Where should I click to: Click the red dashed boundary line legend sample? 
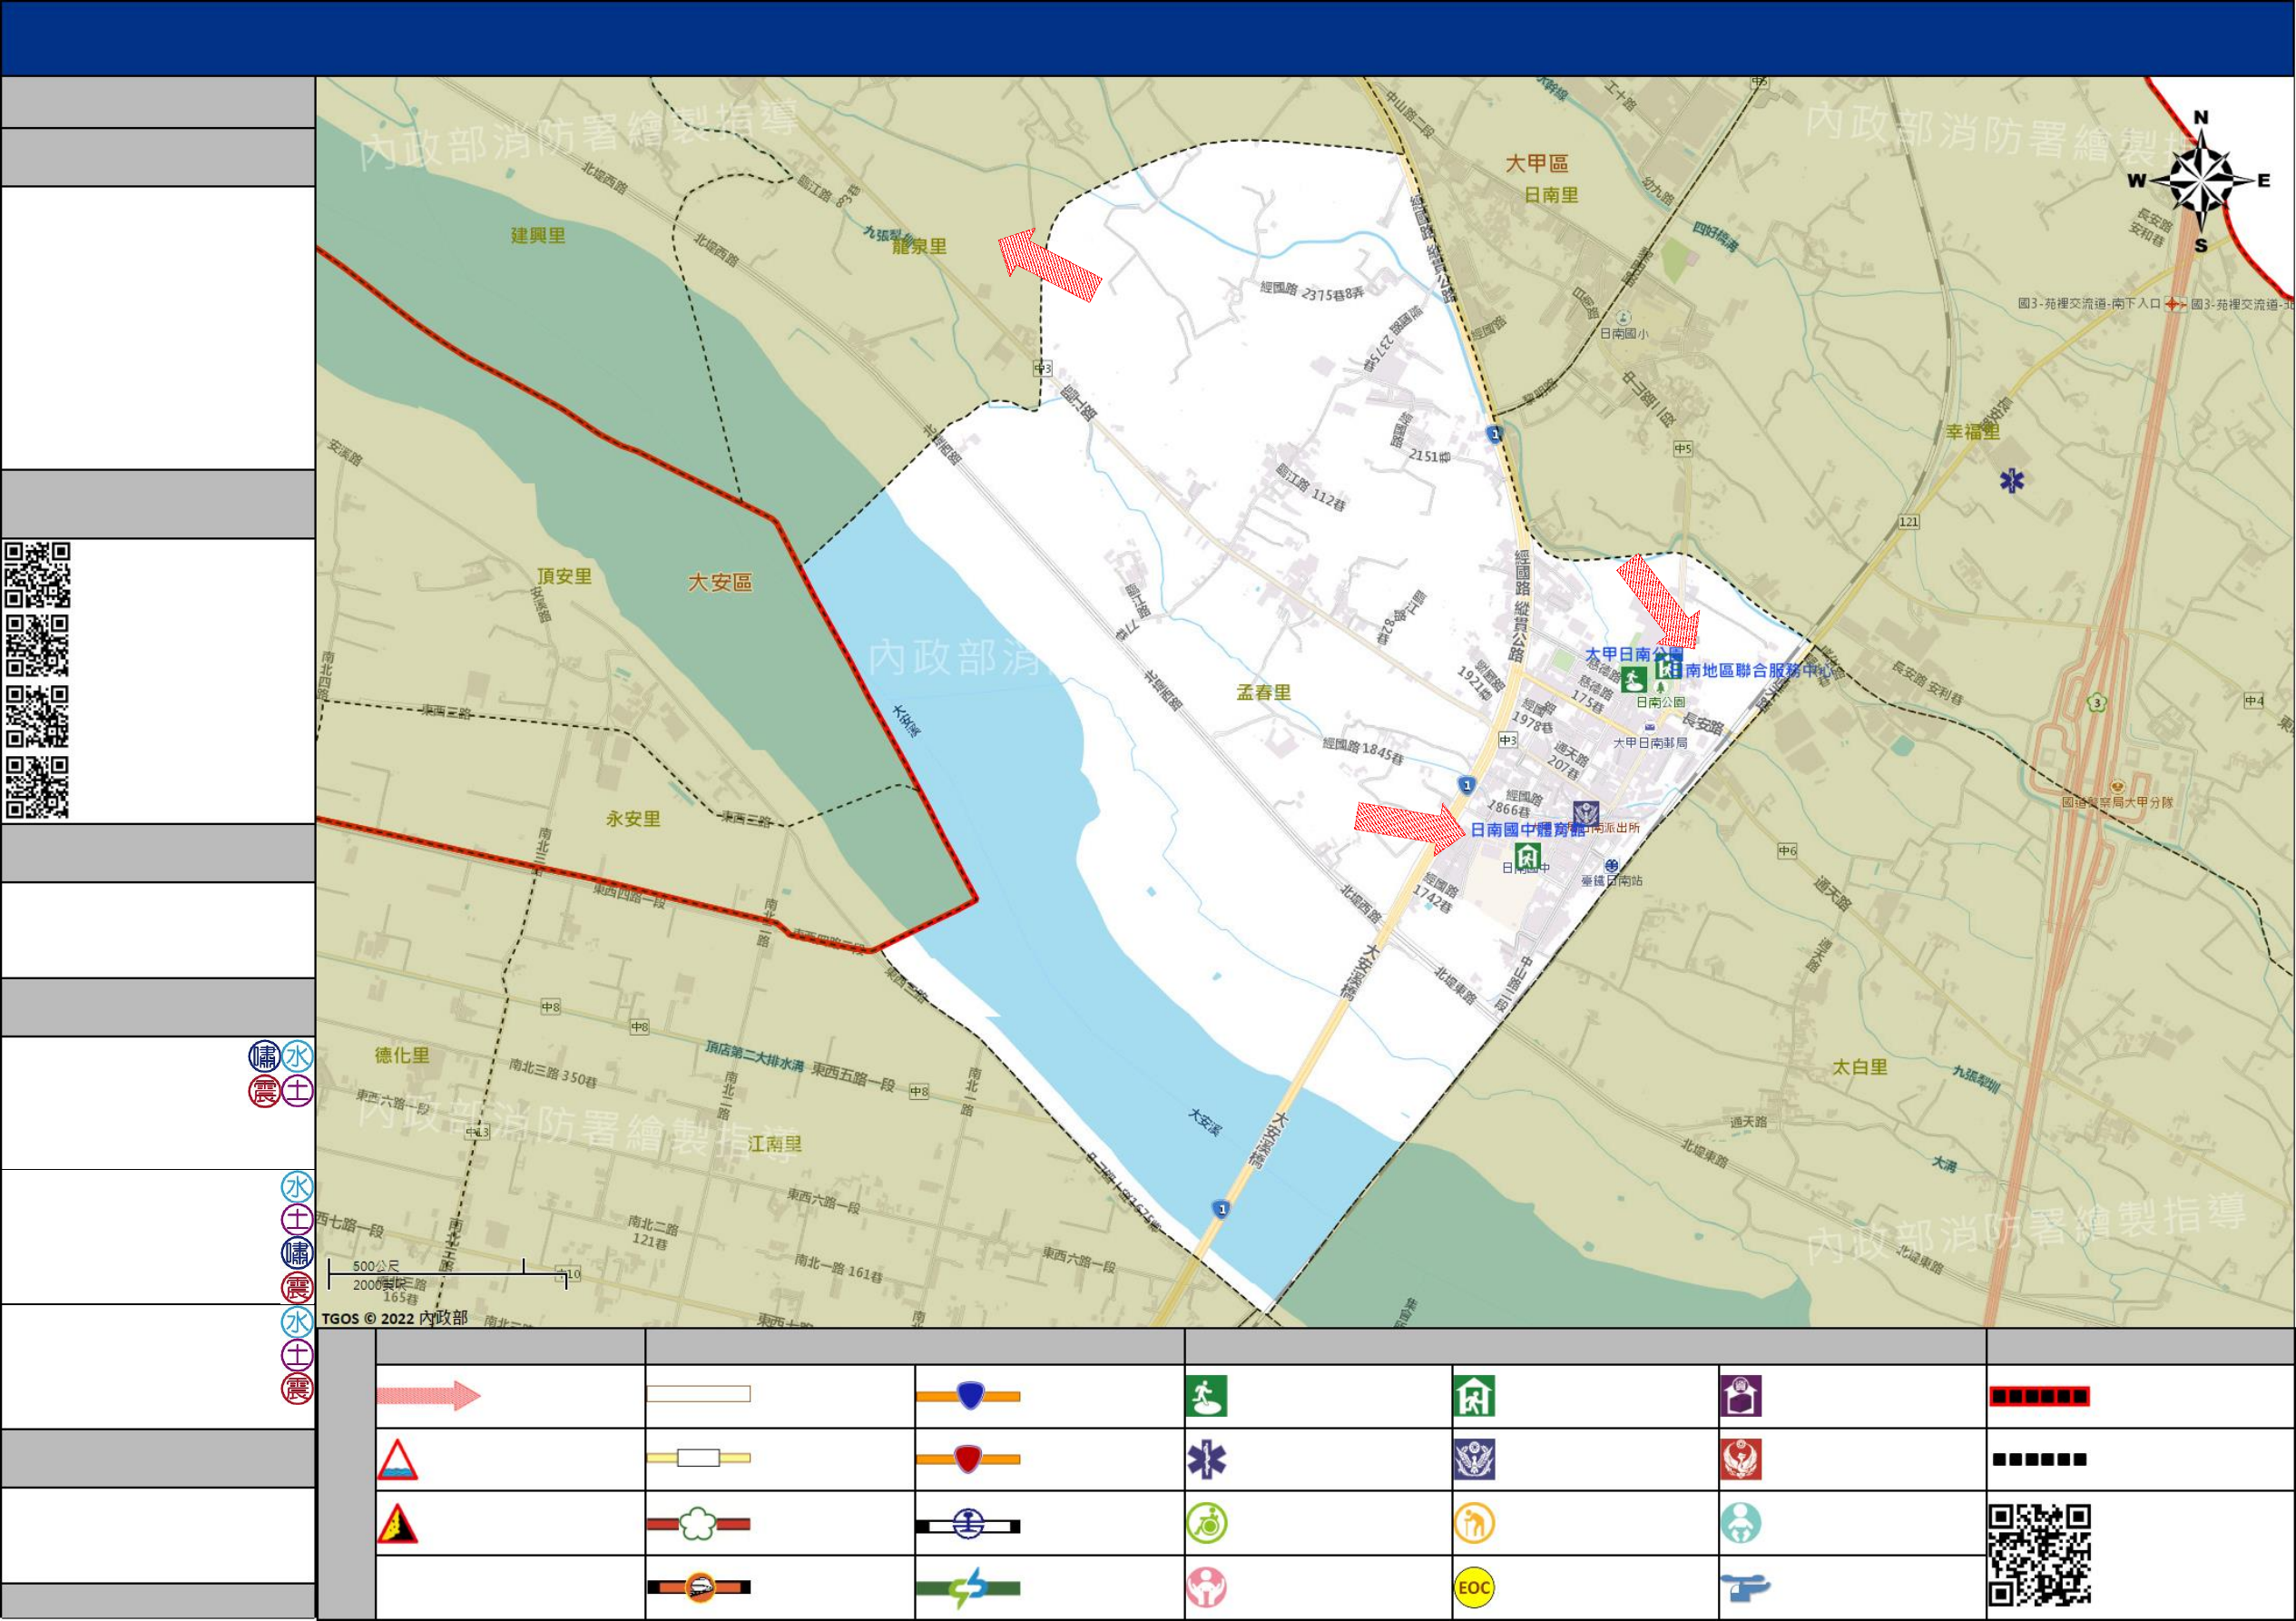click(x=2040, y=1396)
